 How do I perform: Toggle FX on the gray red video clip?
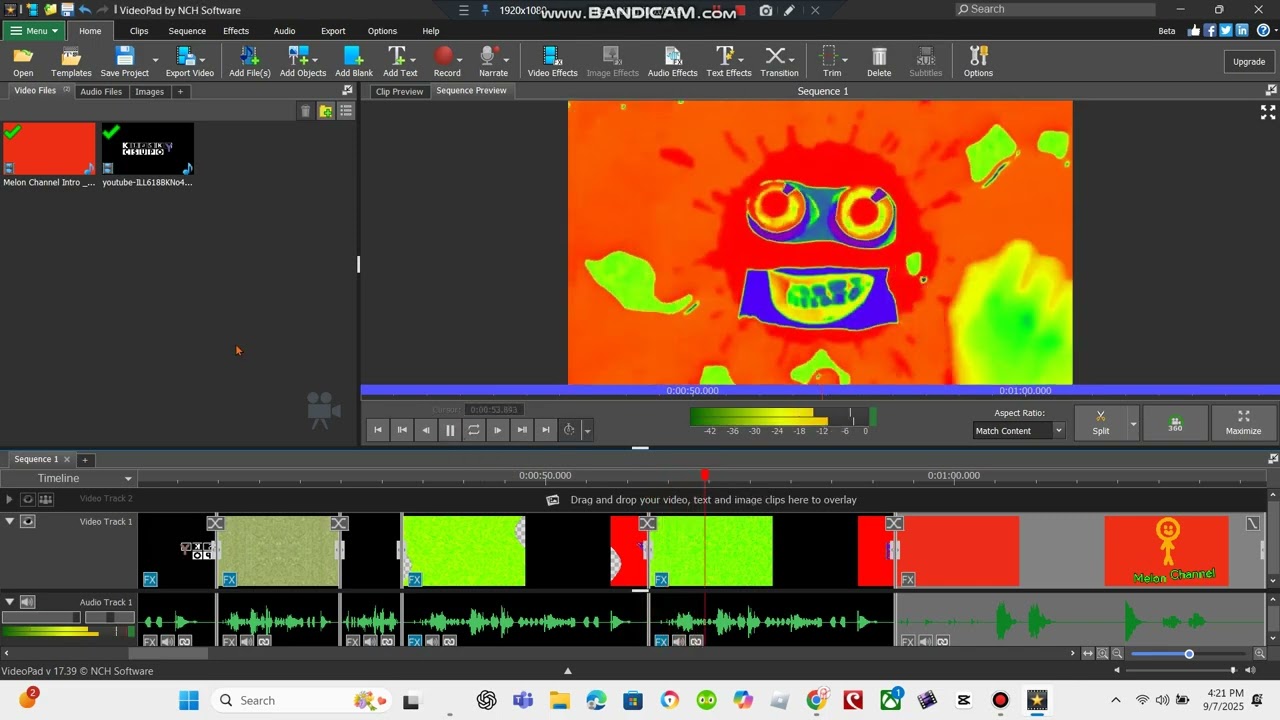[908, 579]
